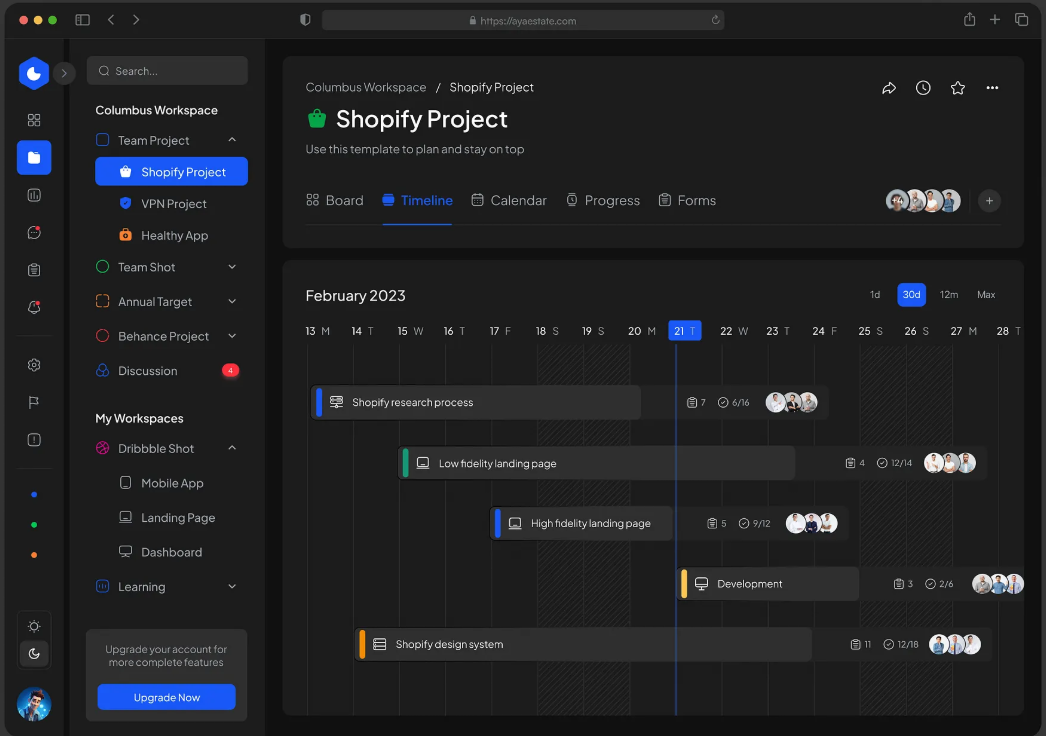Open Discussion with 4 notifications

tap(167, 371)
